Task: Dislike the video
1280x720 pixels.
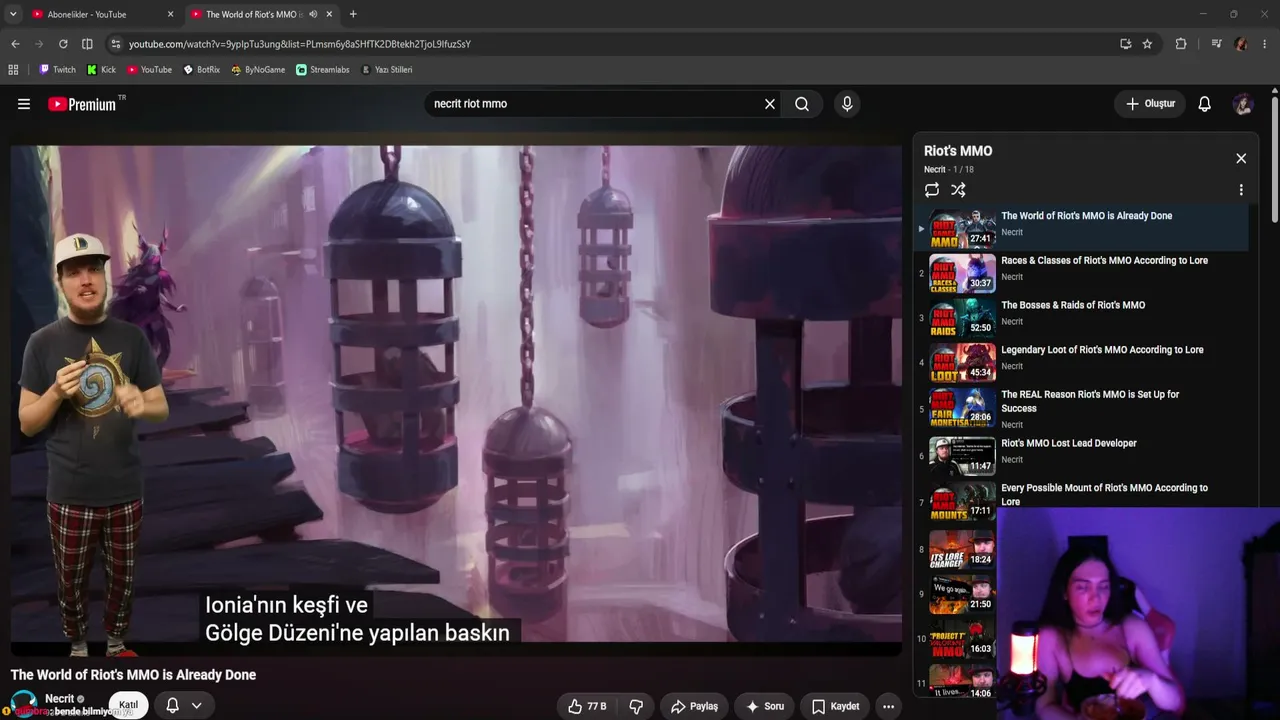Action: pos(636,706)
